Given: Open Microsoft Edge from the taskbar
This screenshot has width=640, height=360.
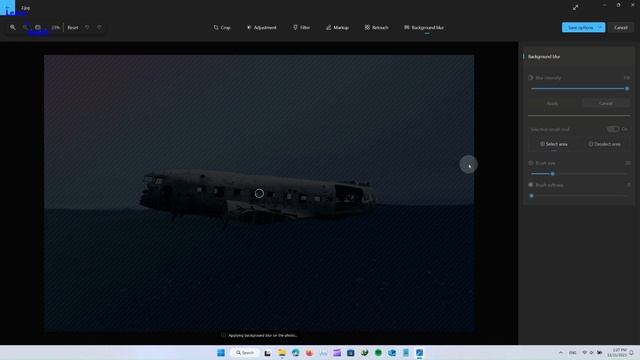Looking at the screenshot, I should click(x=296, y=353).
